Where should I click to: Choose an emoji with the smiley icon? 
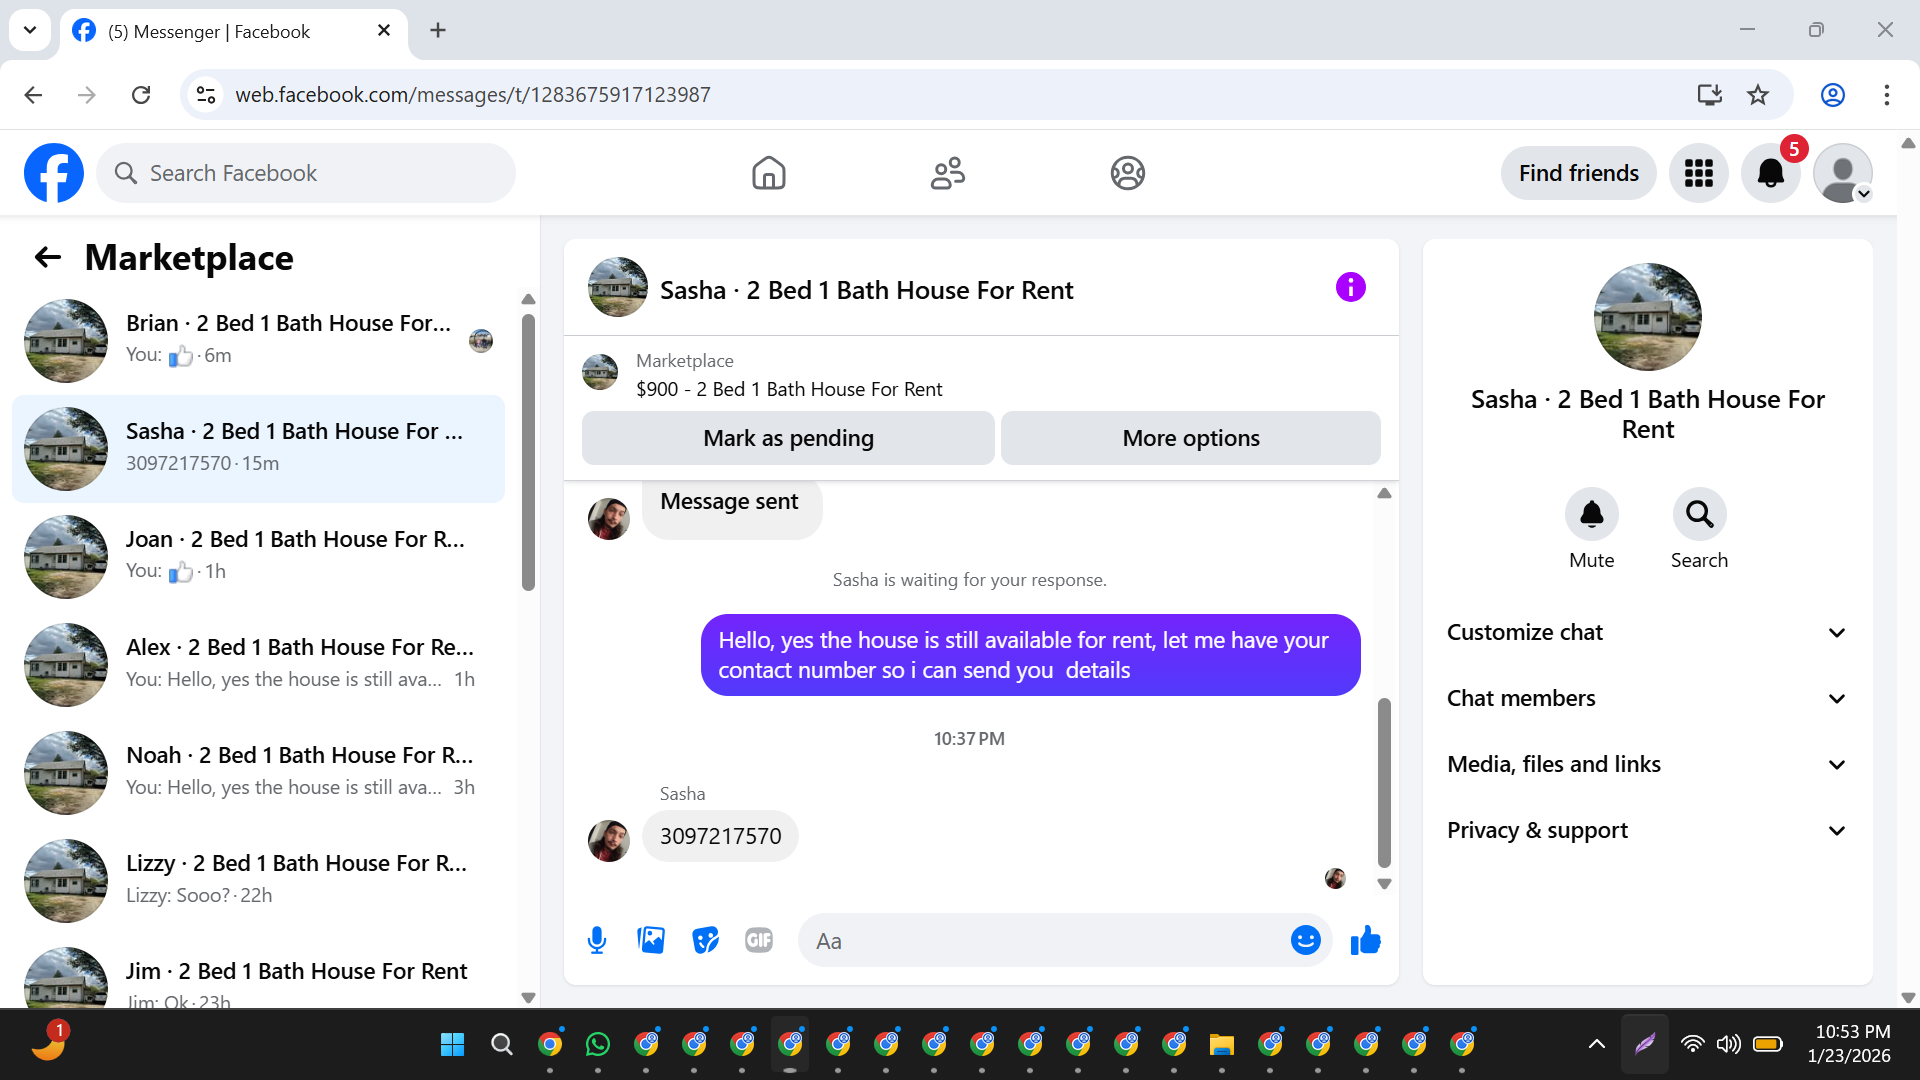point(1305,940)
